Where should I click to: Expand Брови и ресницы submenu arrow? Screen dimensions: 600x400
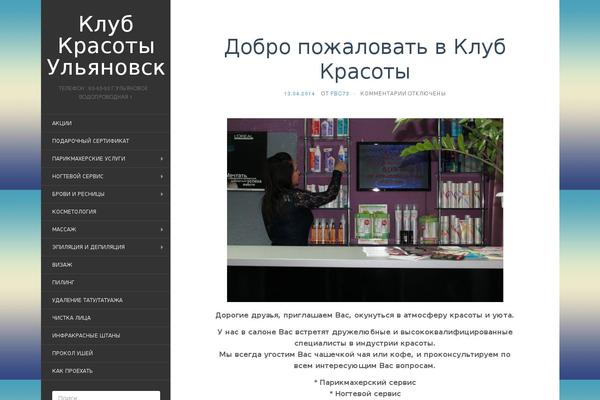(x=162, y=194)
